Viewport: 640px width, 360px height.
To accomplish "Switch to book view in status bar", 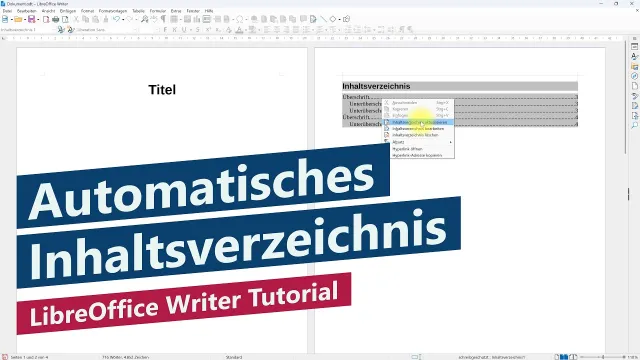I will point(573,357).
